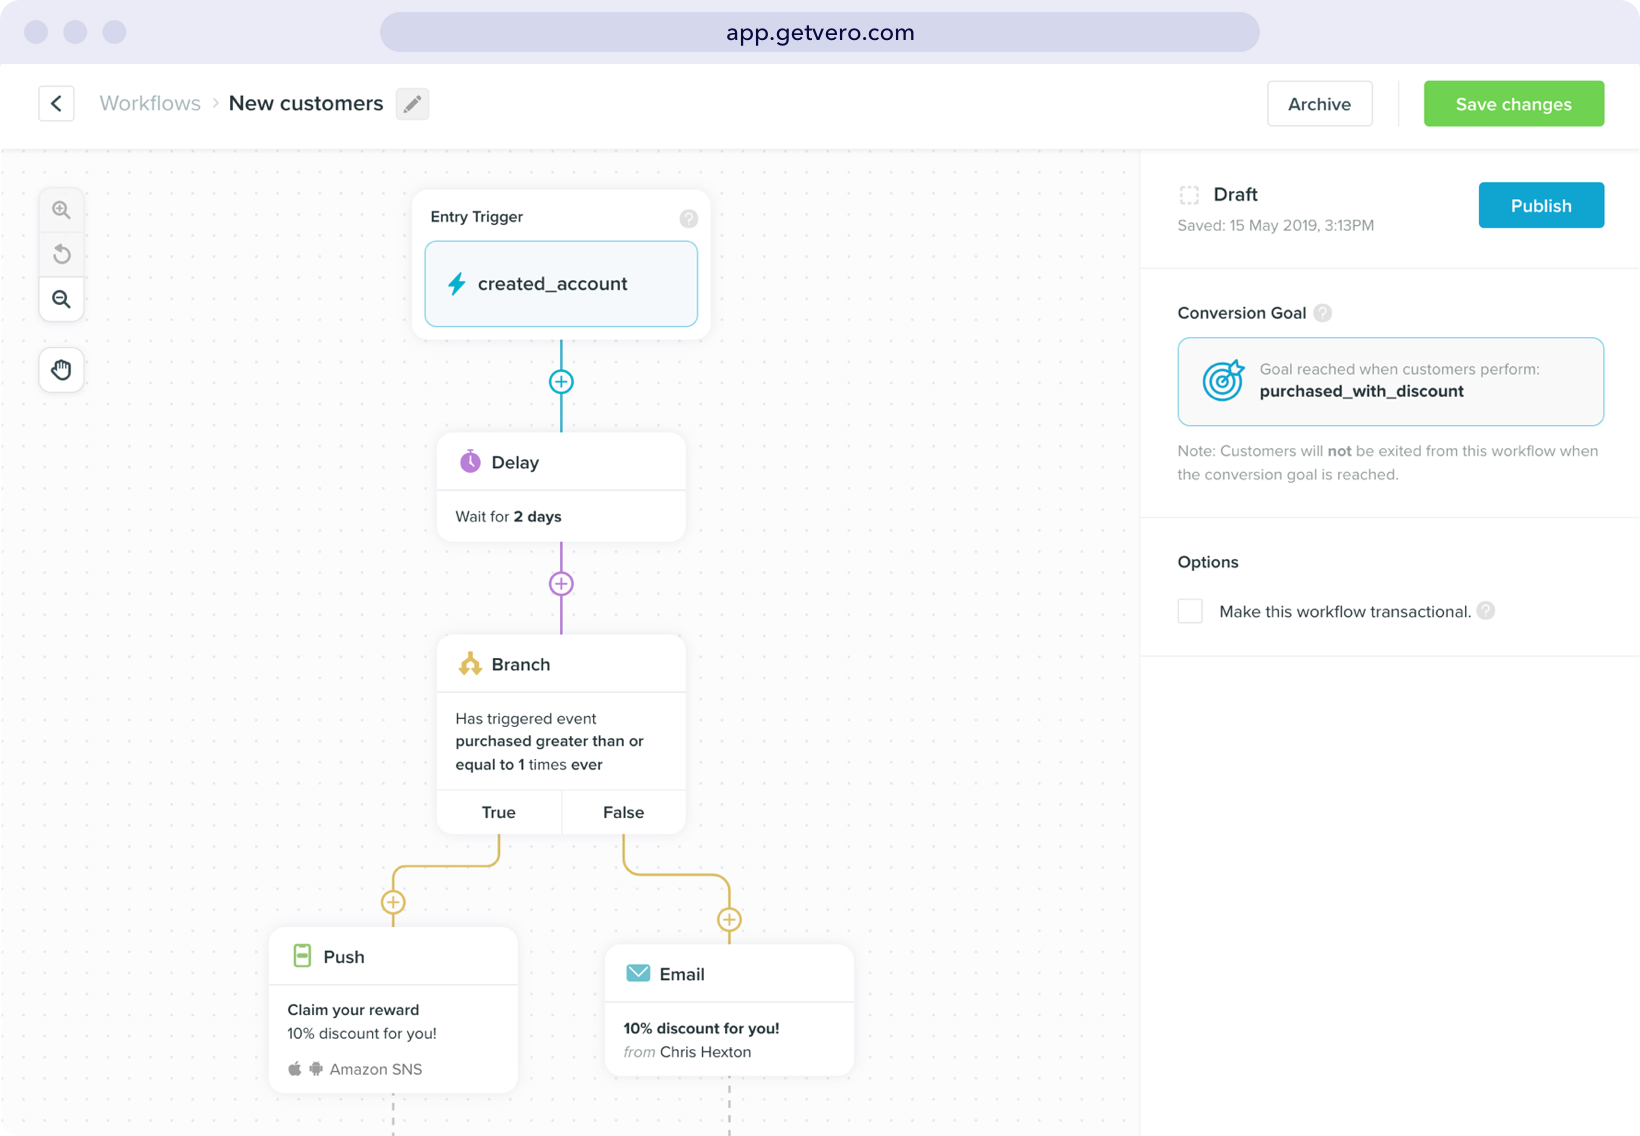
Task: Select the created_account trigger box
Action: [x=561, y=284]
